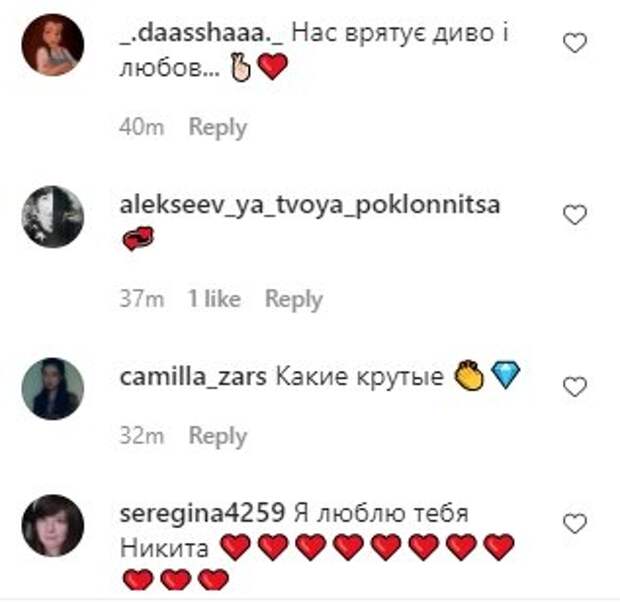Like alekseev_ya_tvoya_poklonnitsa's comment with heart icon
Screen dimensions: 620x602
575,215
